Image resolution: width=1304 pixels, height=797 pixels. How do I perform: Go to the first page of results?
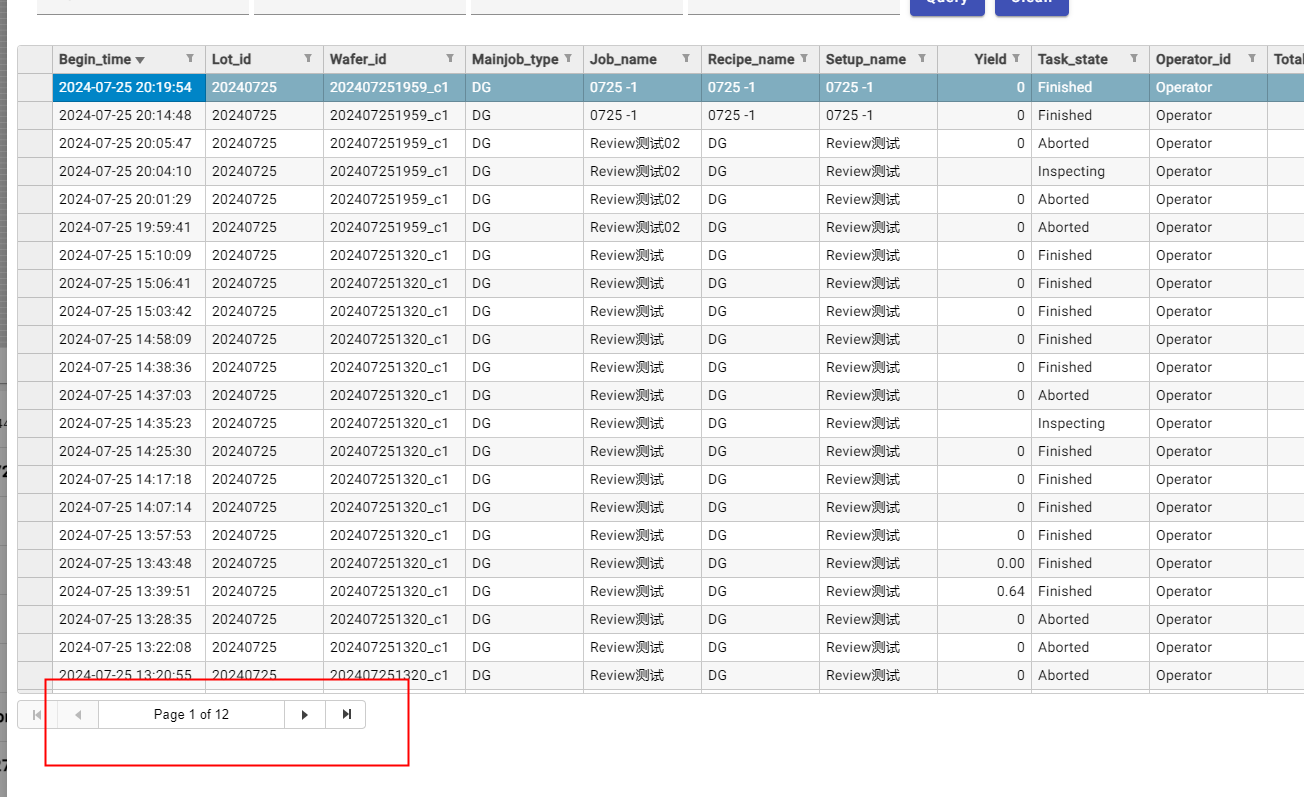(x=37, y=714)
